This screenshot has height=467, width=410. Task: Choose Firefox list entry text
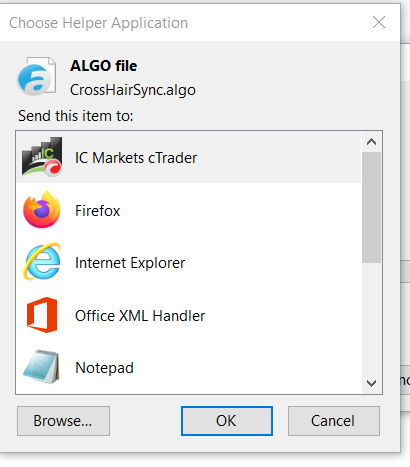pyautogui.click(x=97, y=211)
